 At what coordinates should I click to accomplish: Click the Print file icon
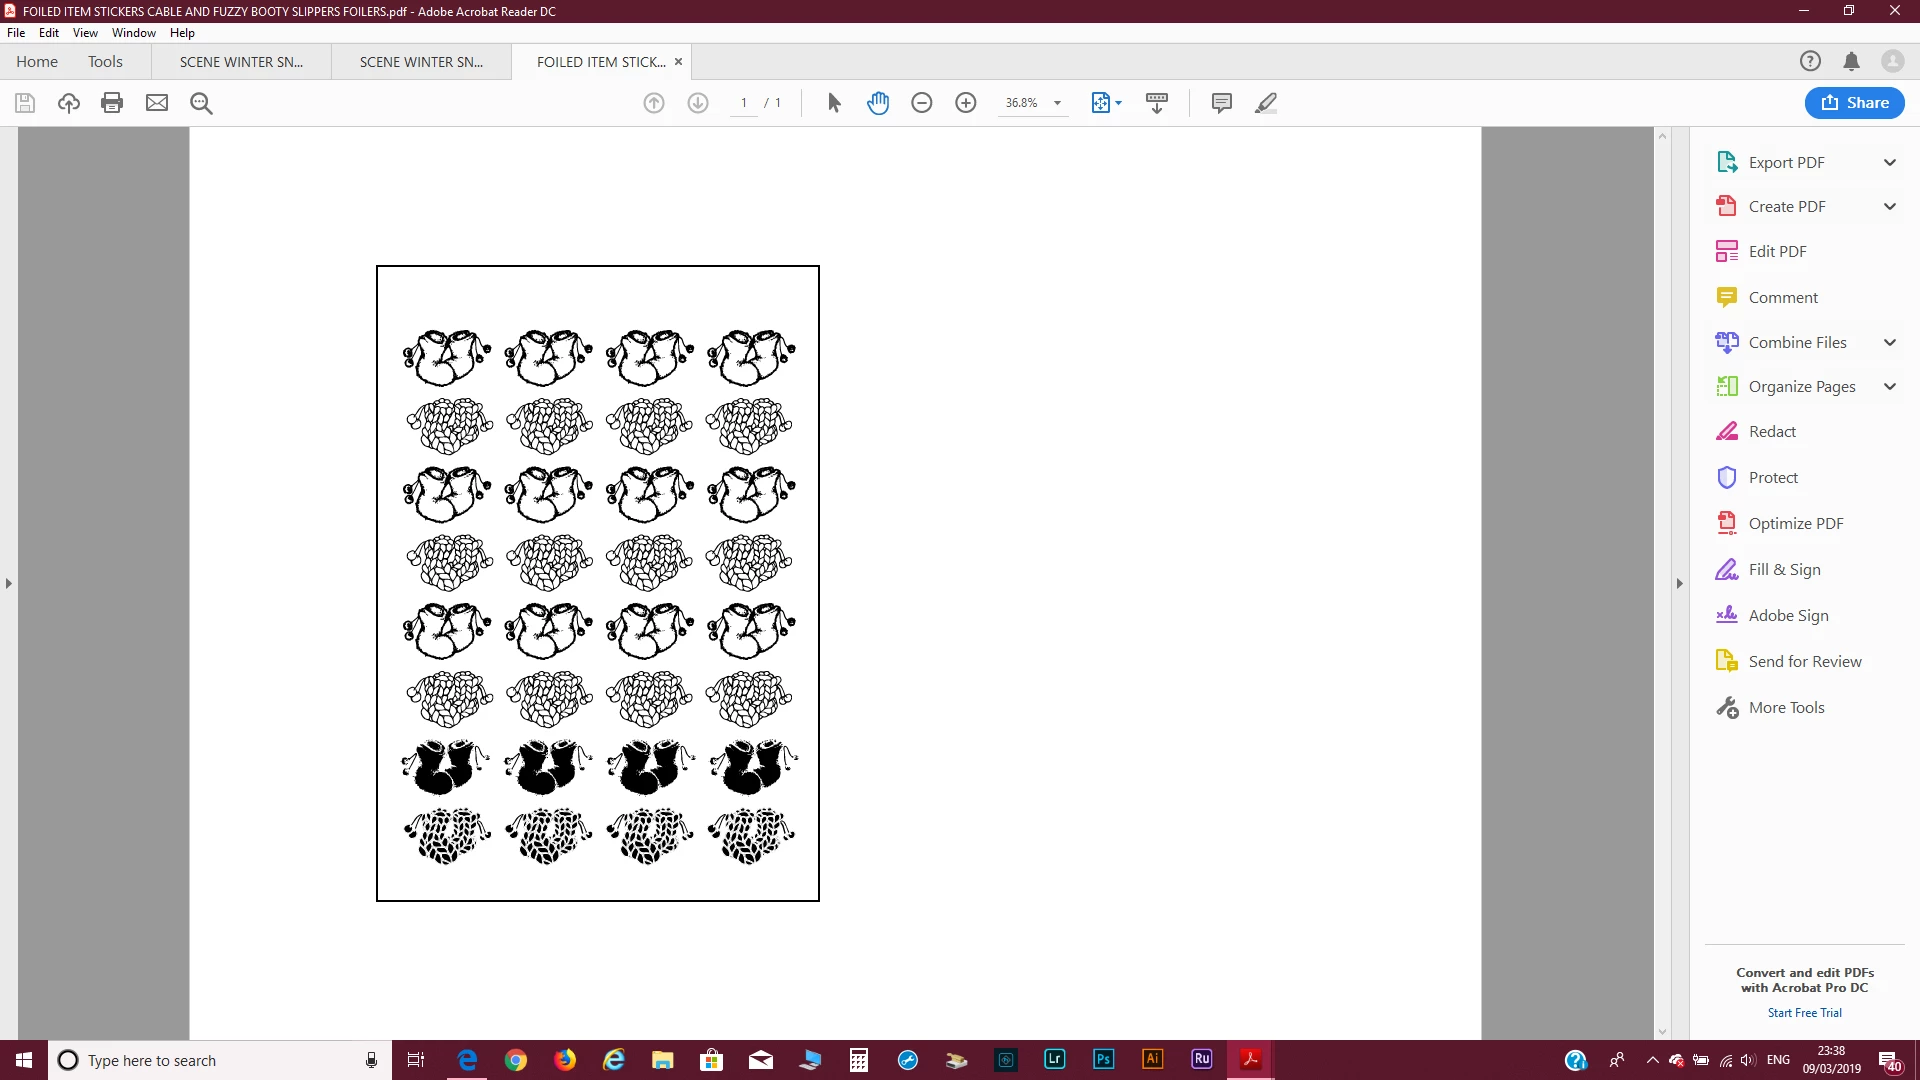[112, 103]
